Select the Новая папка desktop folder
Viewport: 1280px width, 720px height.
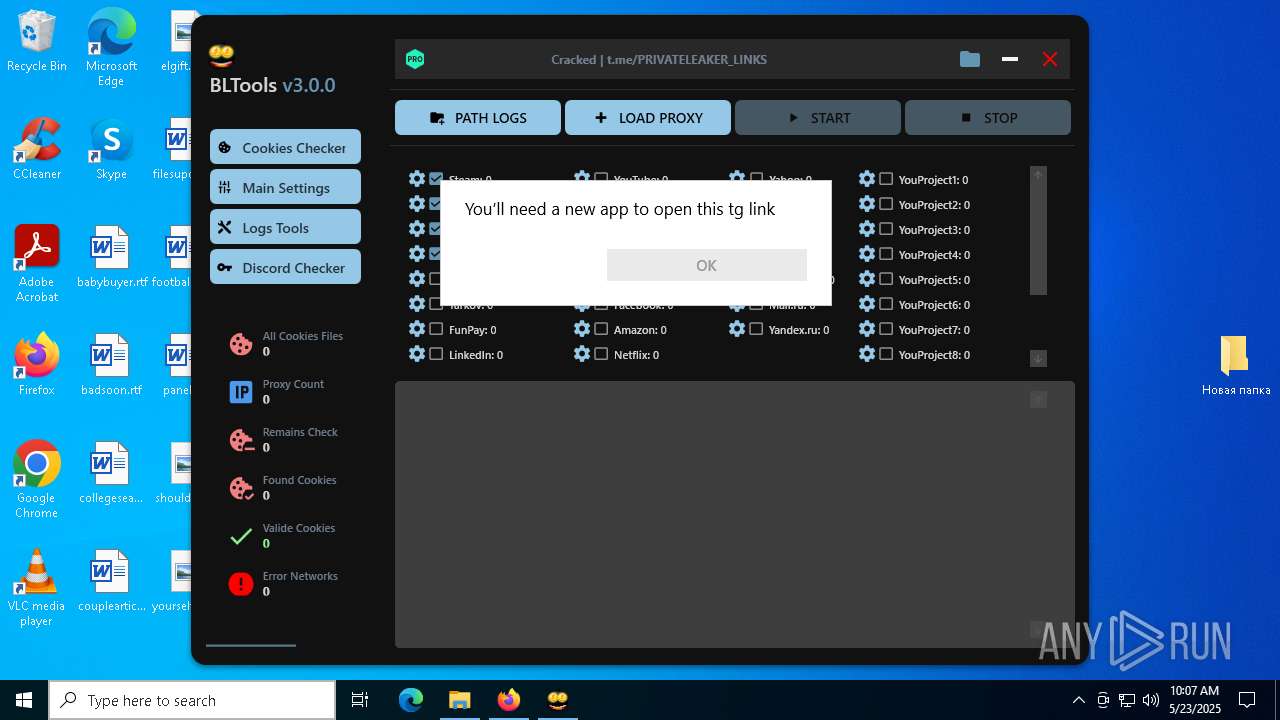1236,366
